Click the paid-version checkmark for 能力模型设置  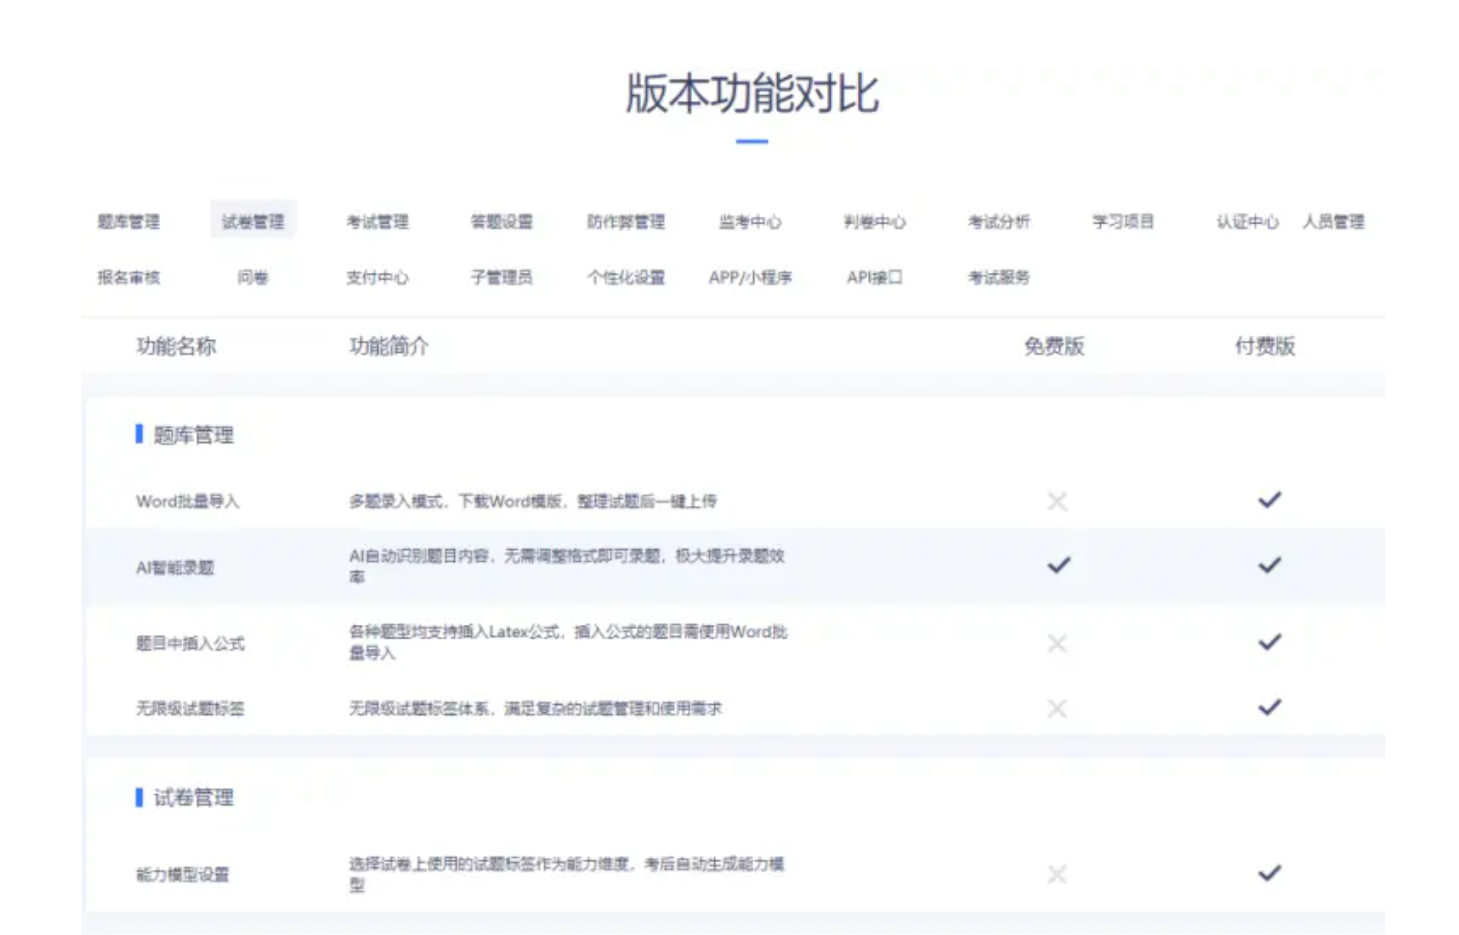1269,874
